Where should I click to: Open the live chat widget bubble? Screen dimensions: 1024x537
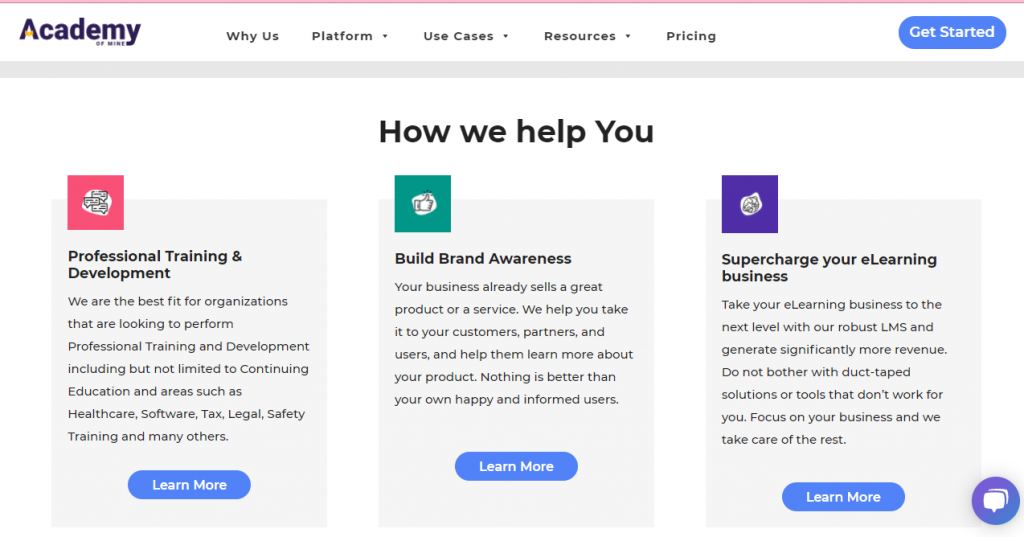[x=995, y=500]
